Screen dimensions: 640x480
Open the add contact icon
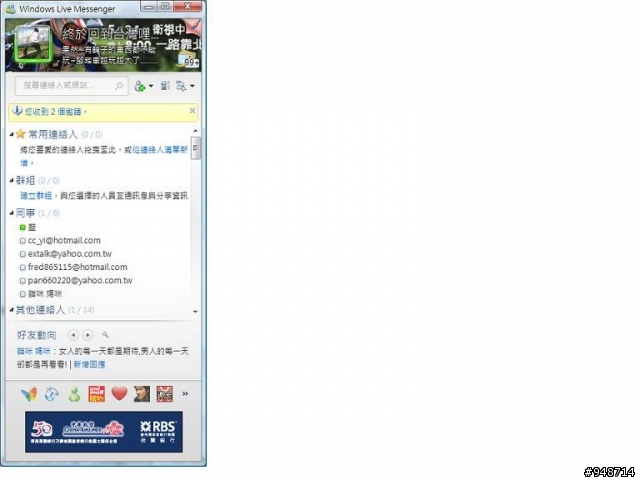pyautogui.click(x=140, y=86)
